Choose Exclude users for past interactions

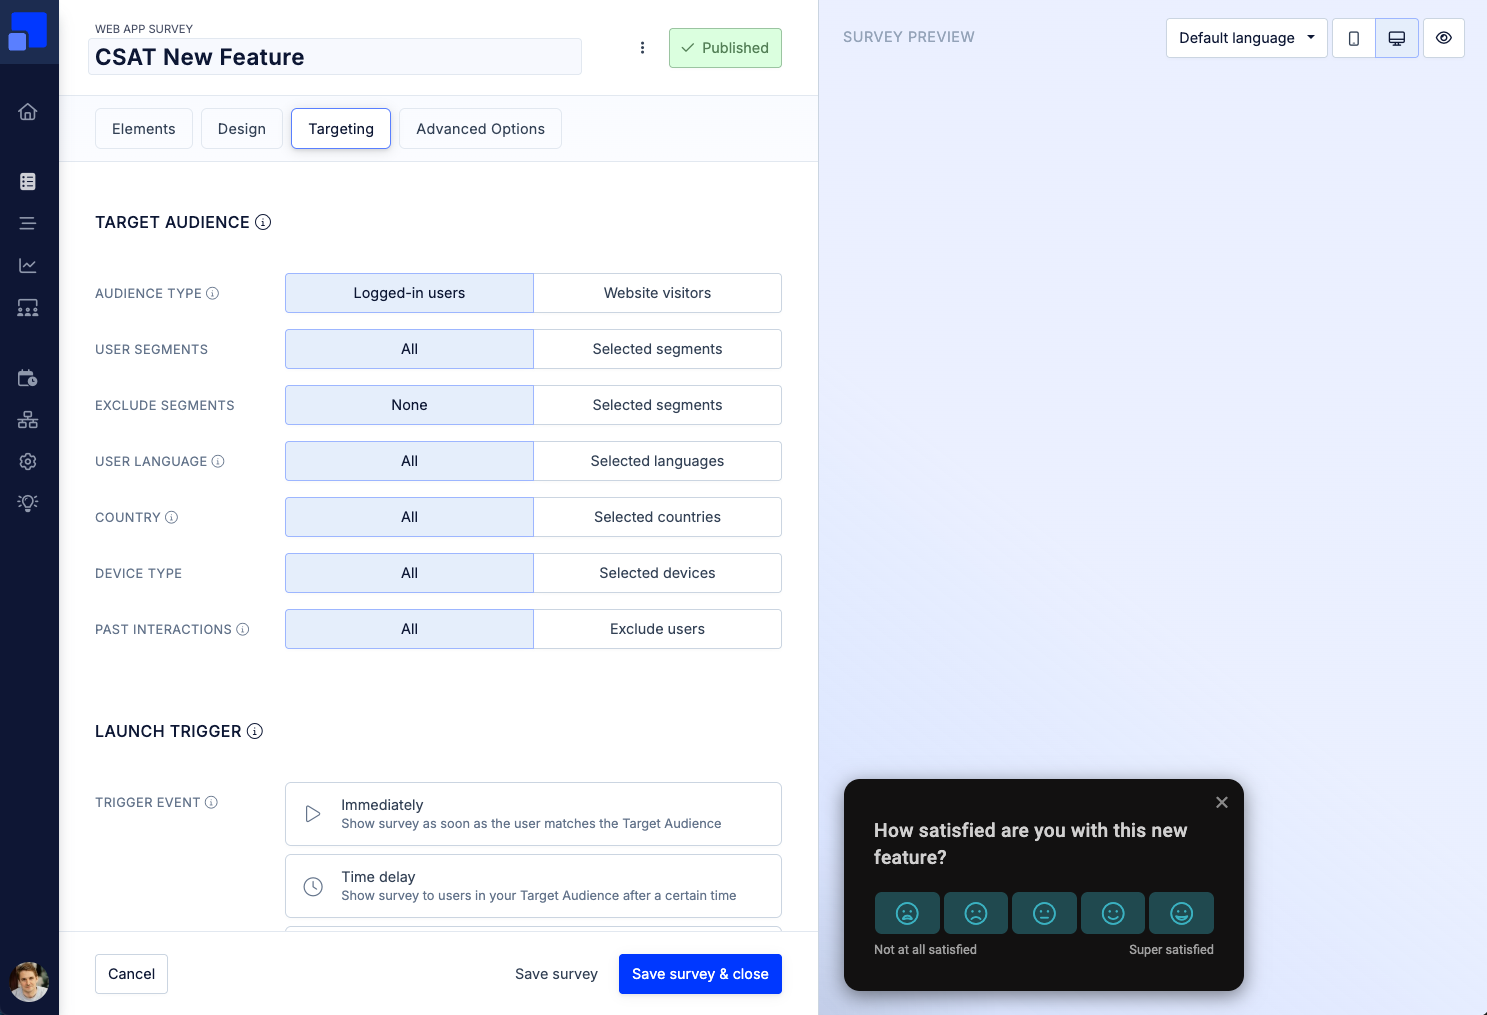657,629
